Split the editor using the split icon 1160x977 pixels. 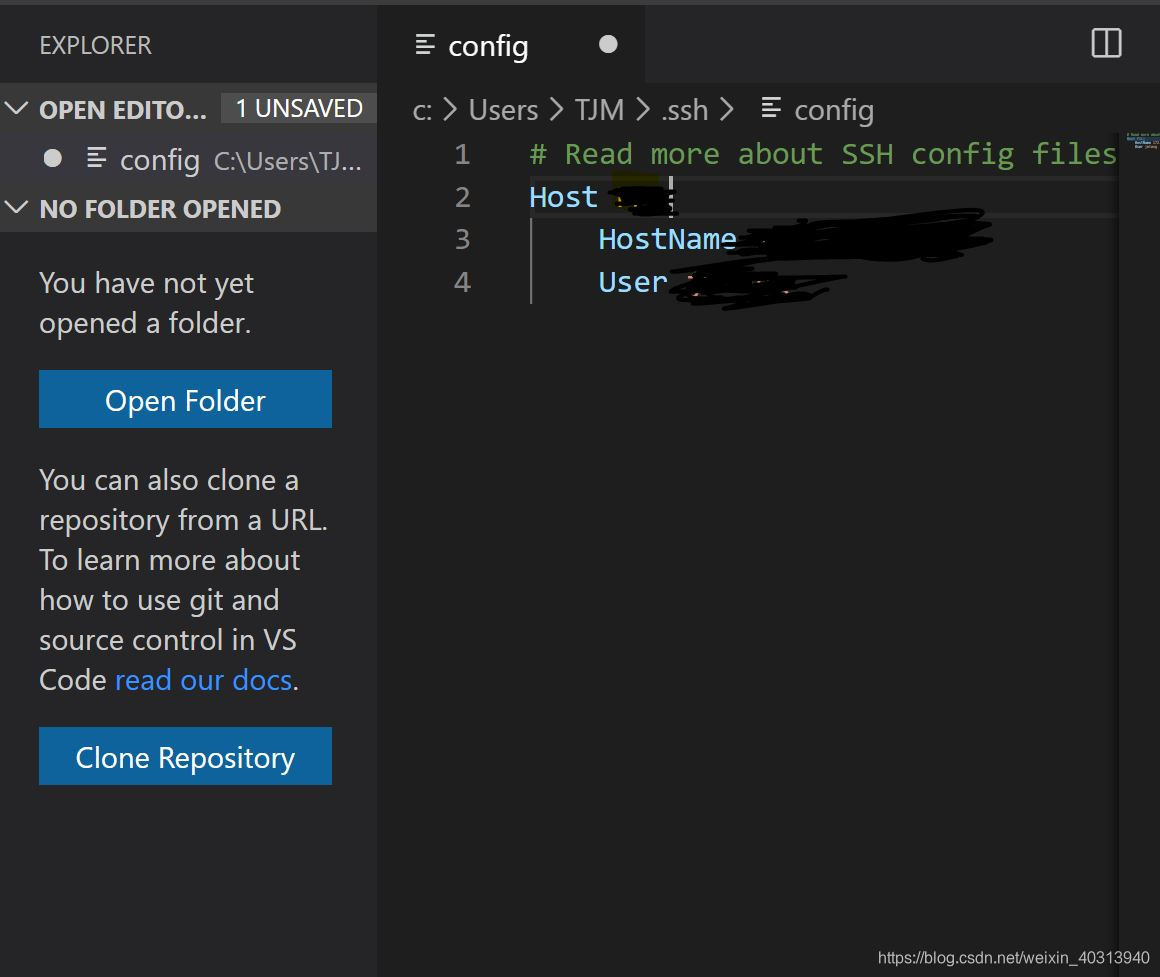(1105, 44)
